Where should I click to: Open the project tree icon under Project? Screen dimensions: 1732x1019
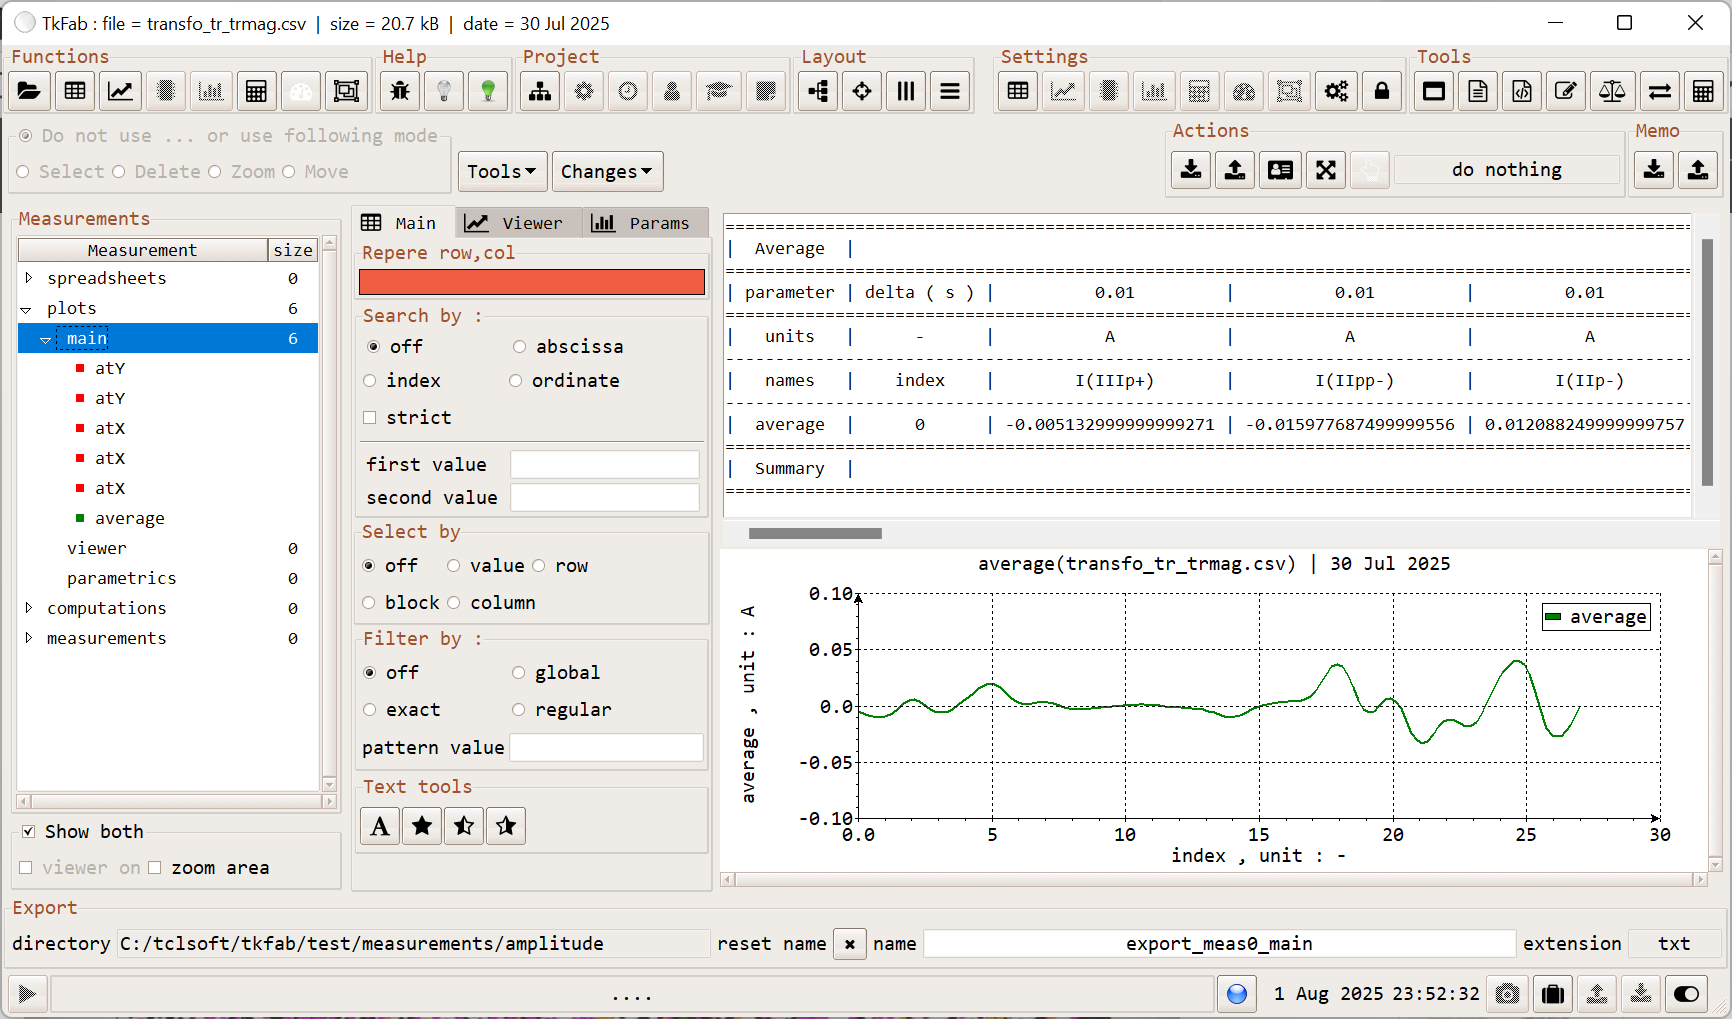pyautogui.click(x=539, y=91)
